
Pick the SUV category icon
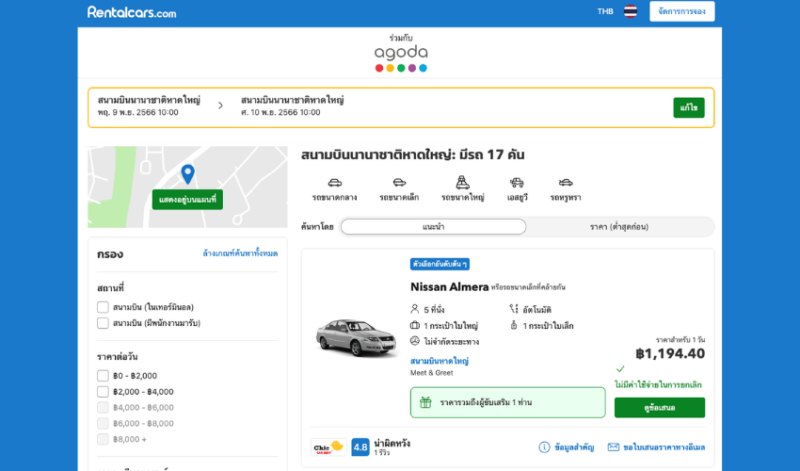[517, 183]
